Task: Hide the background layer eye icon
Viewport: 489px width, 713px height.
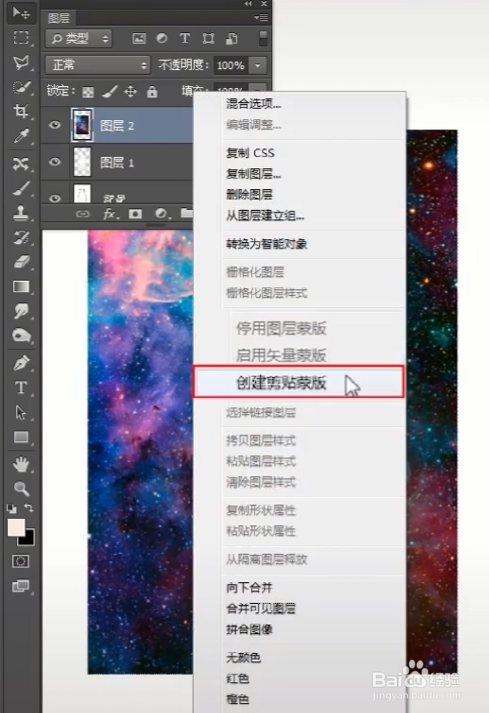Action: (55, 198)
